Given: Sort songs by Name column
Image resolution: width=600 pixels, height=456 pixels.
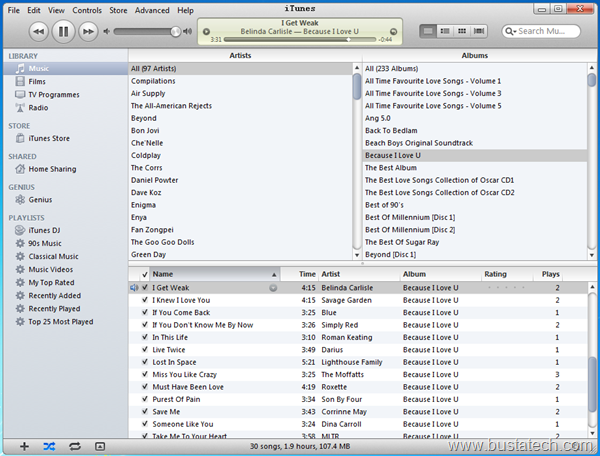Looking at the screenshot, I should pyautogui.click(x=215, y=274).
